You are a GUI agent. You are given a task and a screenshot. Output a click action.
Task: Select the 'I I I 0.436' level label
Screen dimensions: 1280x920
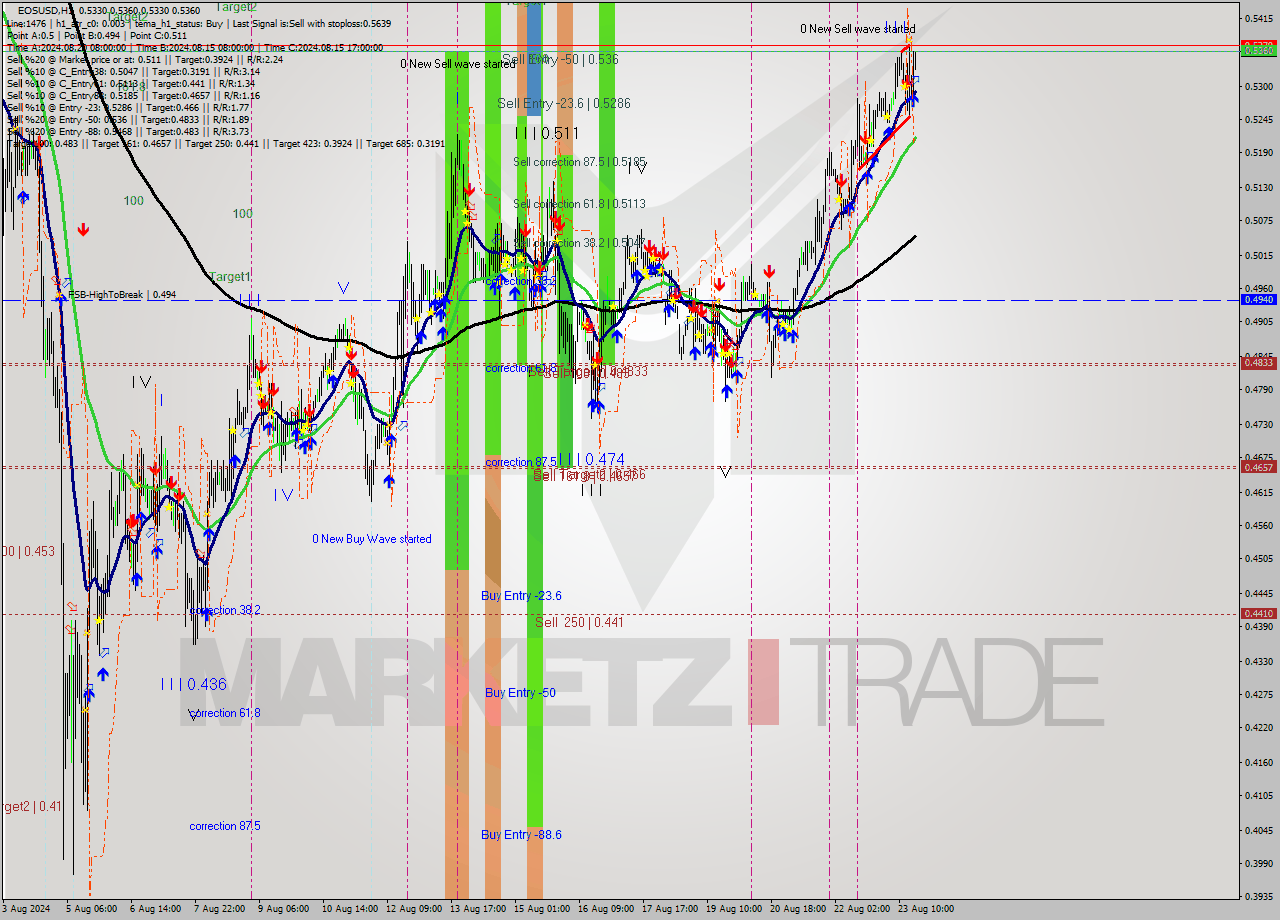point(194,684)
